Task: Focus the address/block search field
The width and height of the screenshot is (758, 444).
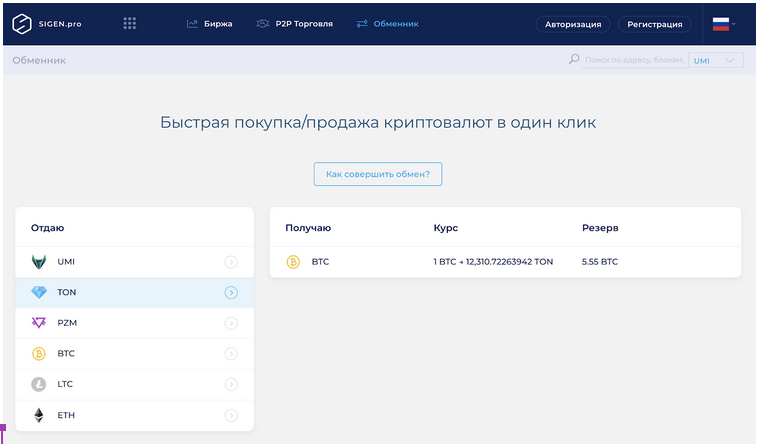Action: [632, 60]
